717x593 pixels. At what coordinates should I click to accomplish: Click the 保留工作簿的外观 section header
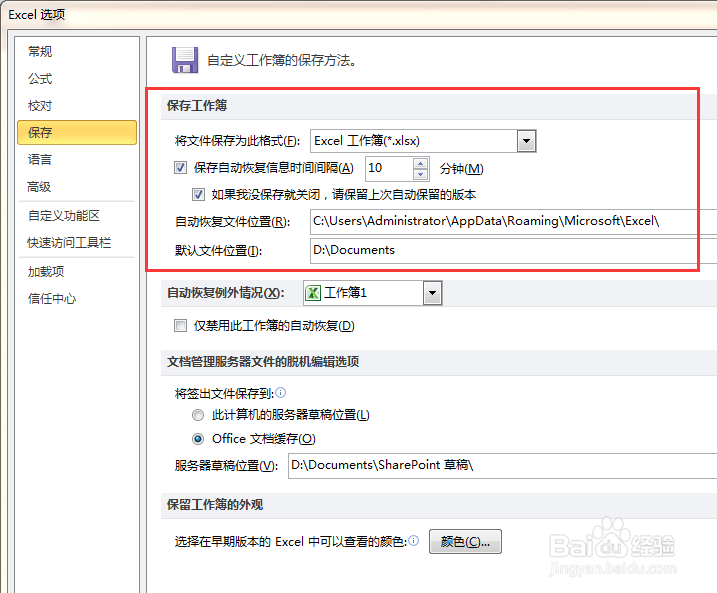tap(214, 505)
